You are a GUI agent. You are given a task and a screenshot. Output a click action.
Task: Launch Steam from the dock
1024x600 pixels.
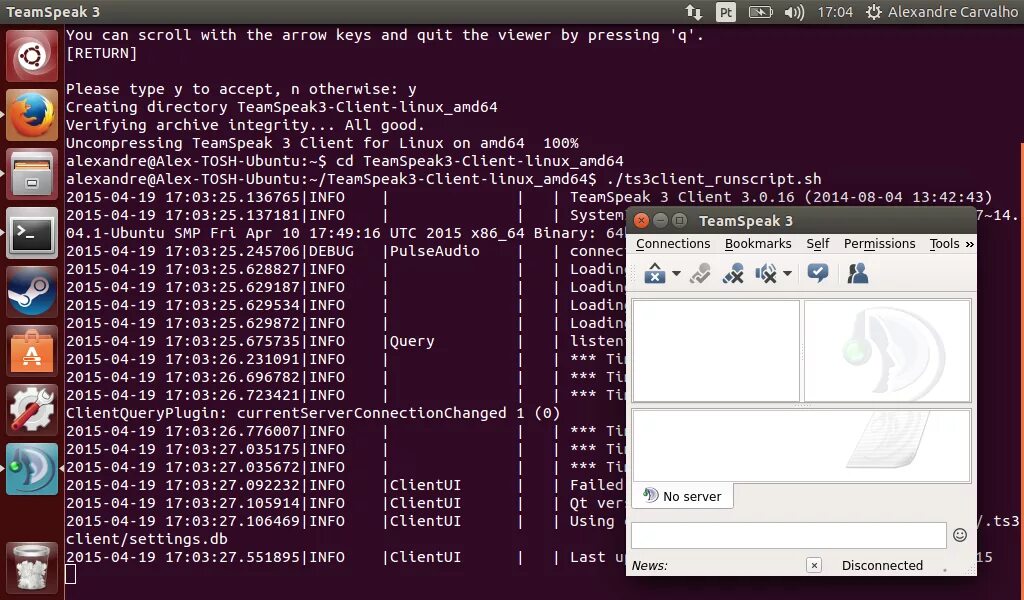click(32, 292)
